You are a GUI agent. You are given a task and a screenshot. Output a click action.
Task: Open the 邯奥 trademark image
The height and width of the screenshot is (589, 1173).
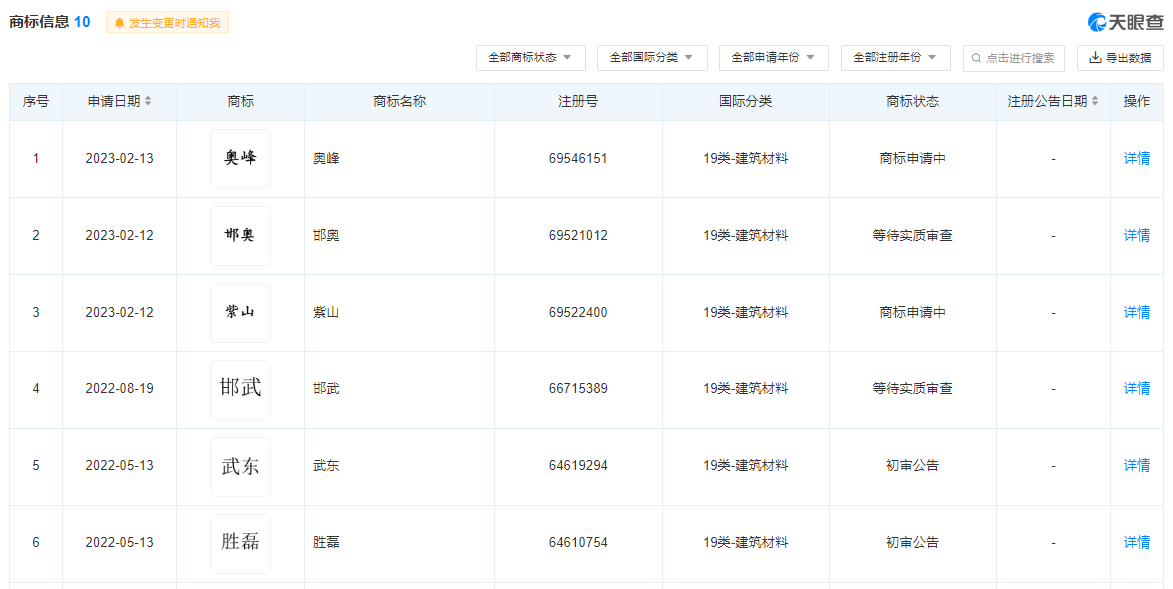[240, 235]
